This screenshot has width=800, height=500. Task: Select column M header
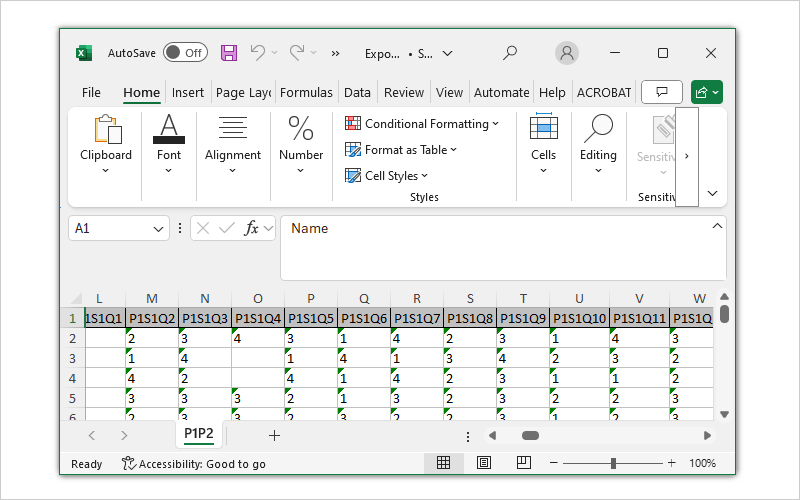[152, 298]
